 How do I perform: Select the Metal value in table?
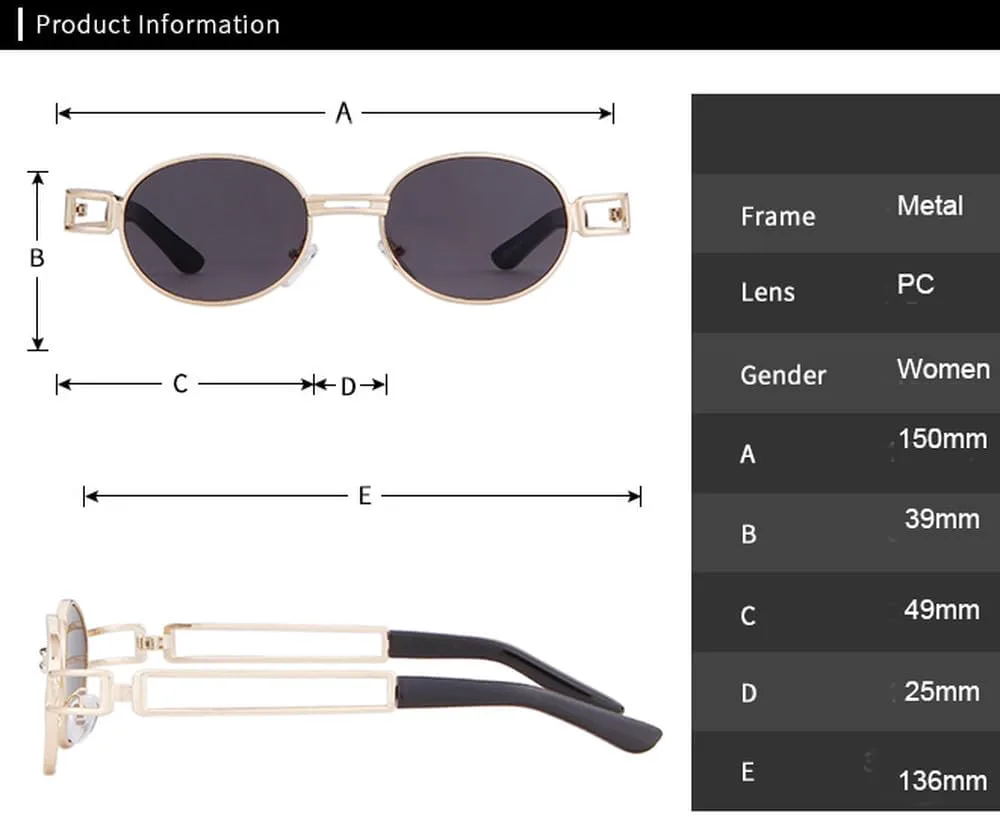pos(930,205)
